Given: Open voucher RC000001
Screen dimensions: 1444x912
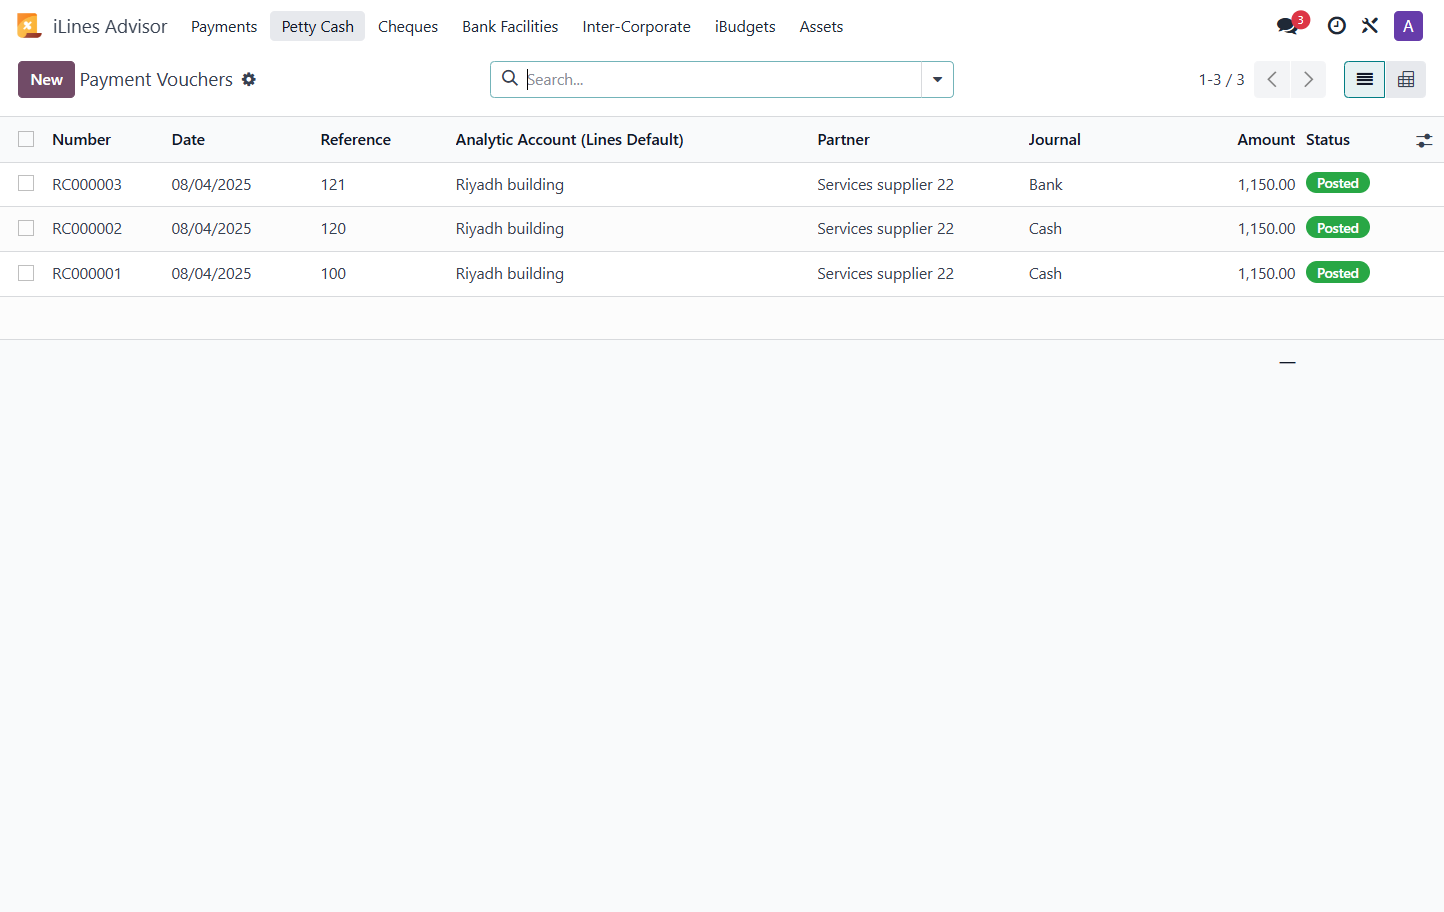Looking at the screenshot, I should point(87,273).
